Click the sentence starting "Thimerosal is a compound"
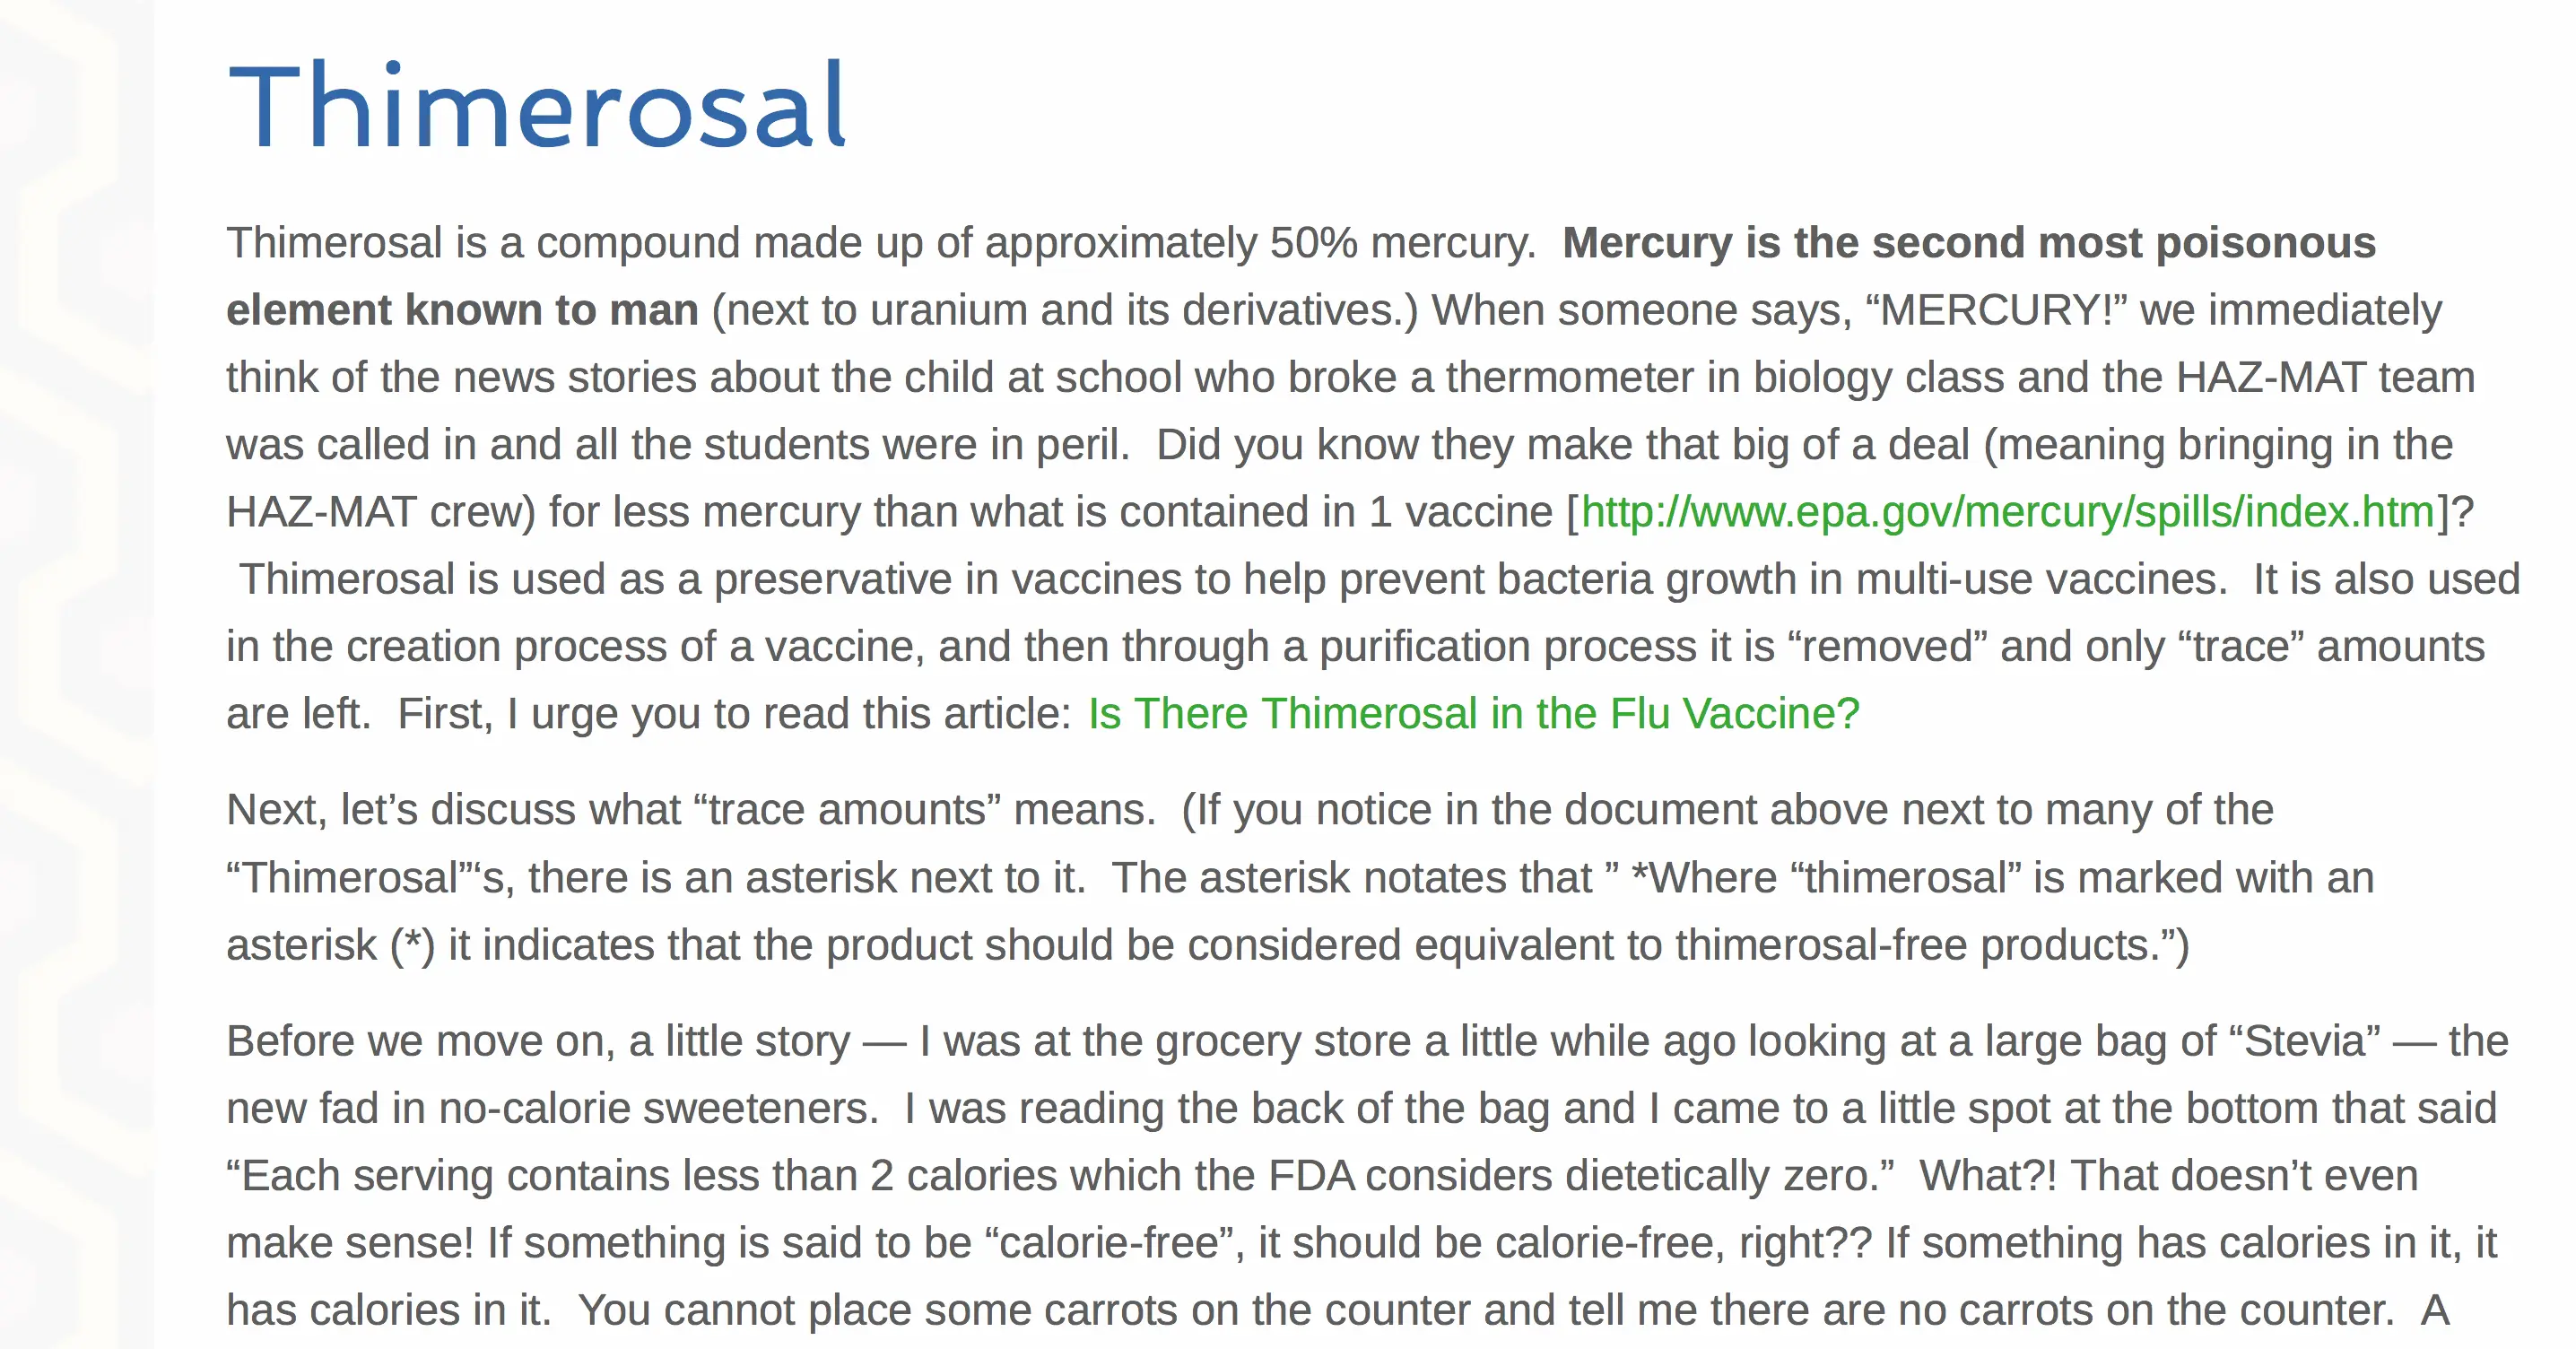This screenshot has height=1349, width=2576. pos(880,243)
